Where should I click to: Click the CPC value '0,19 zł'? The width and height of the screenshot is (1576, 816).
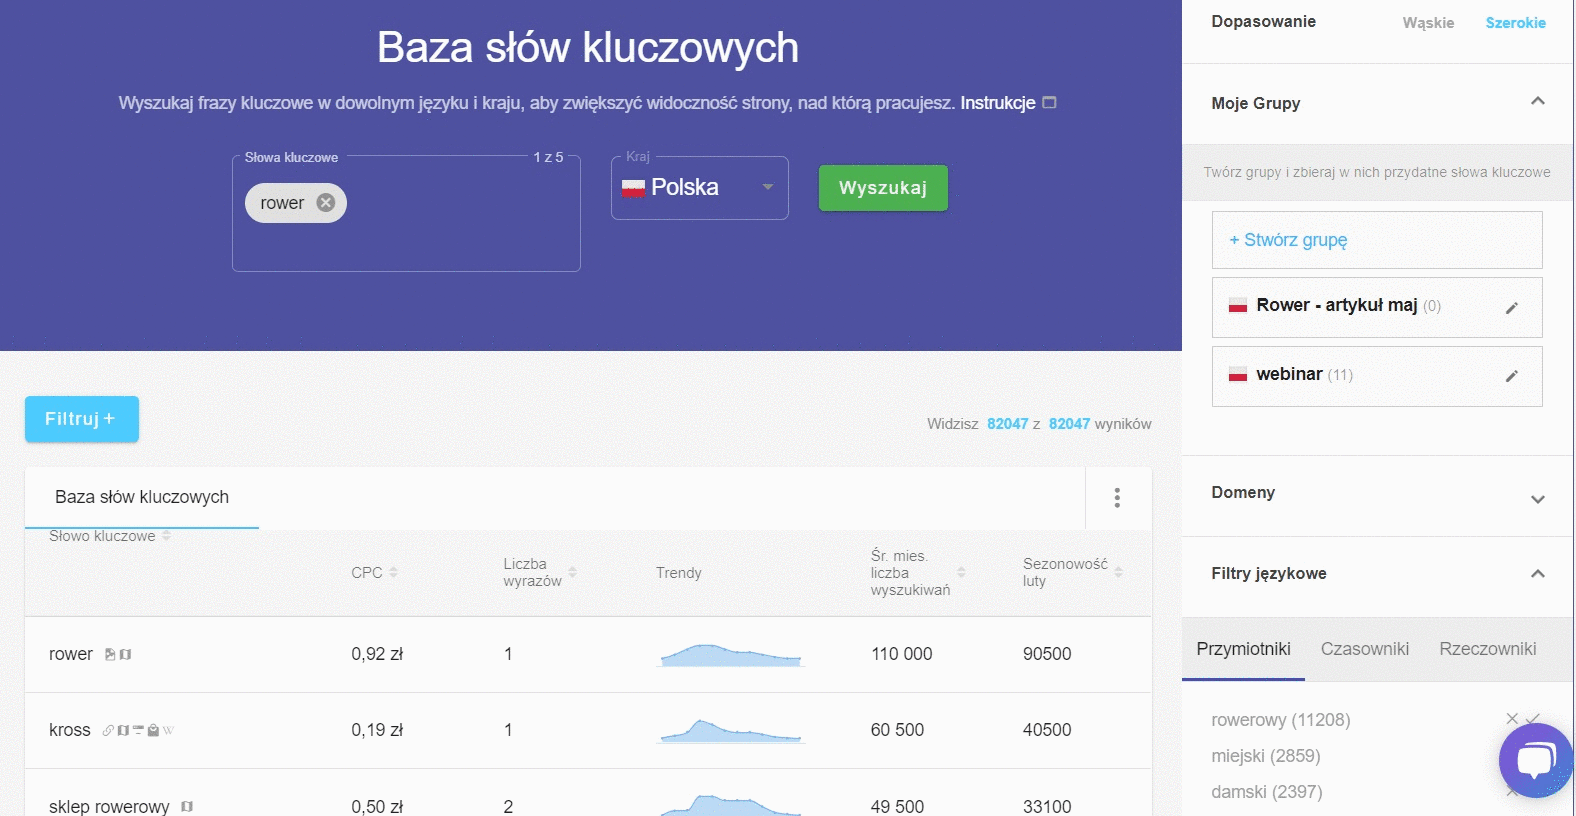tap(377, 730)
